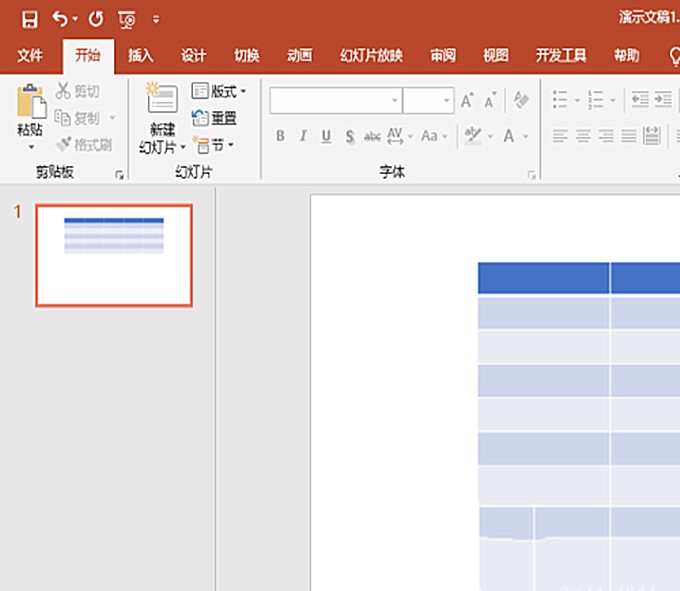Open the 审阅 tab
Viewport: 680px width, 591px height.
[x=443, y=56]
